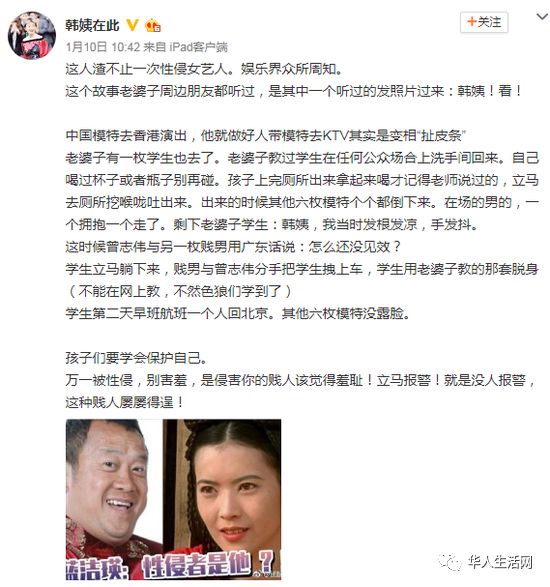
Task: Click the line starting 中国模特去香港演出
Action: (x=265, y=135)
